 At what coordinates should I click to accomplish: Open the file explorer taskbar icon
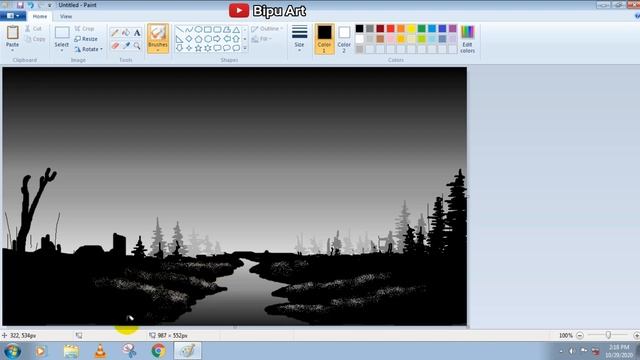tap(71, 351)
